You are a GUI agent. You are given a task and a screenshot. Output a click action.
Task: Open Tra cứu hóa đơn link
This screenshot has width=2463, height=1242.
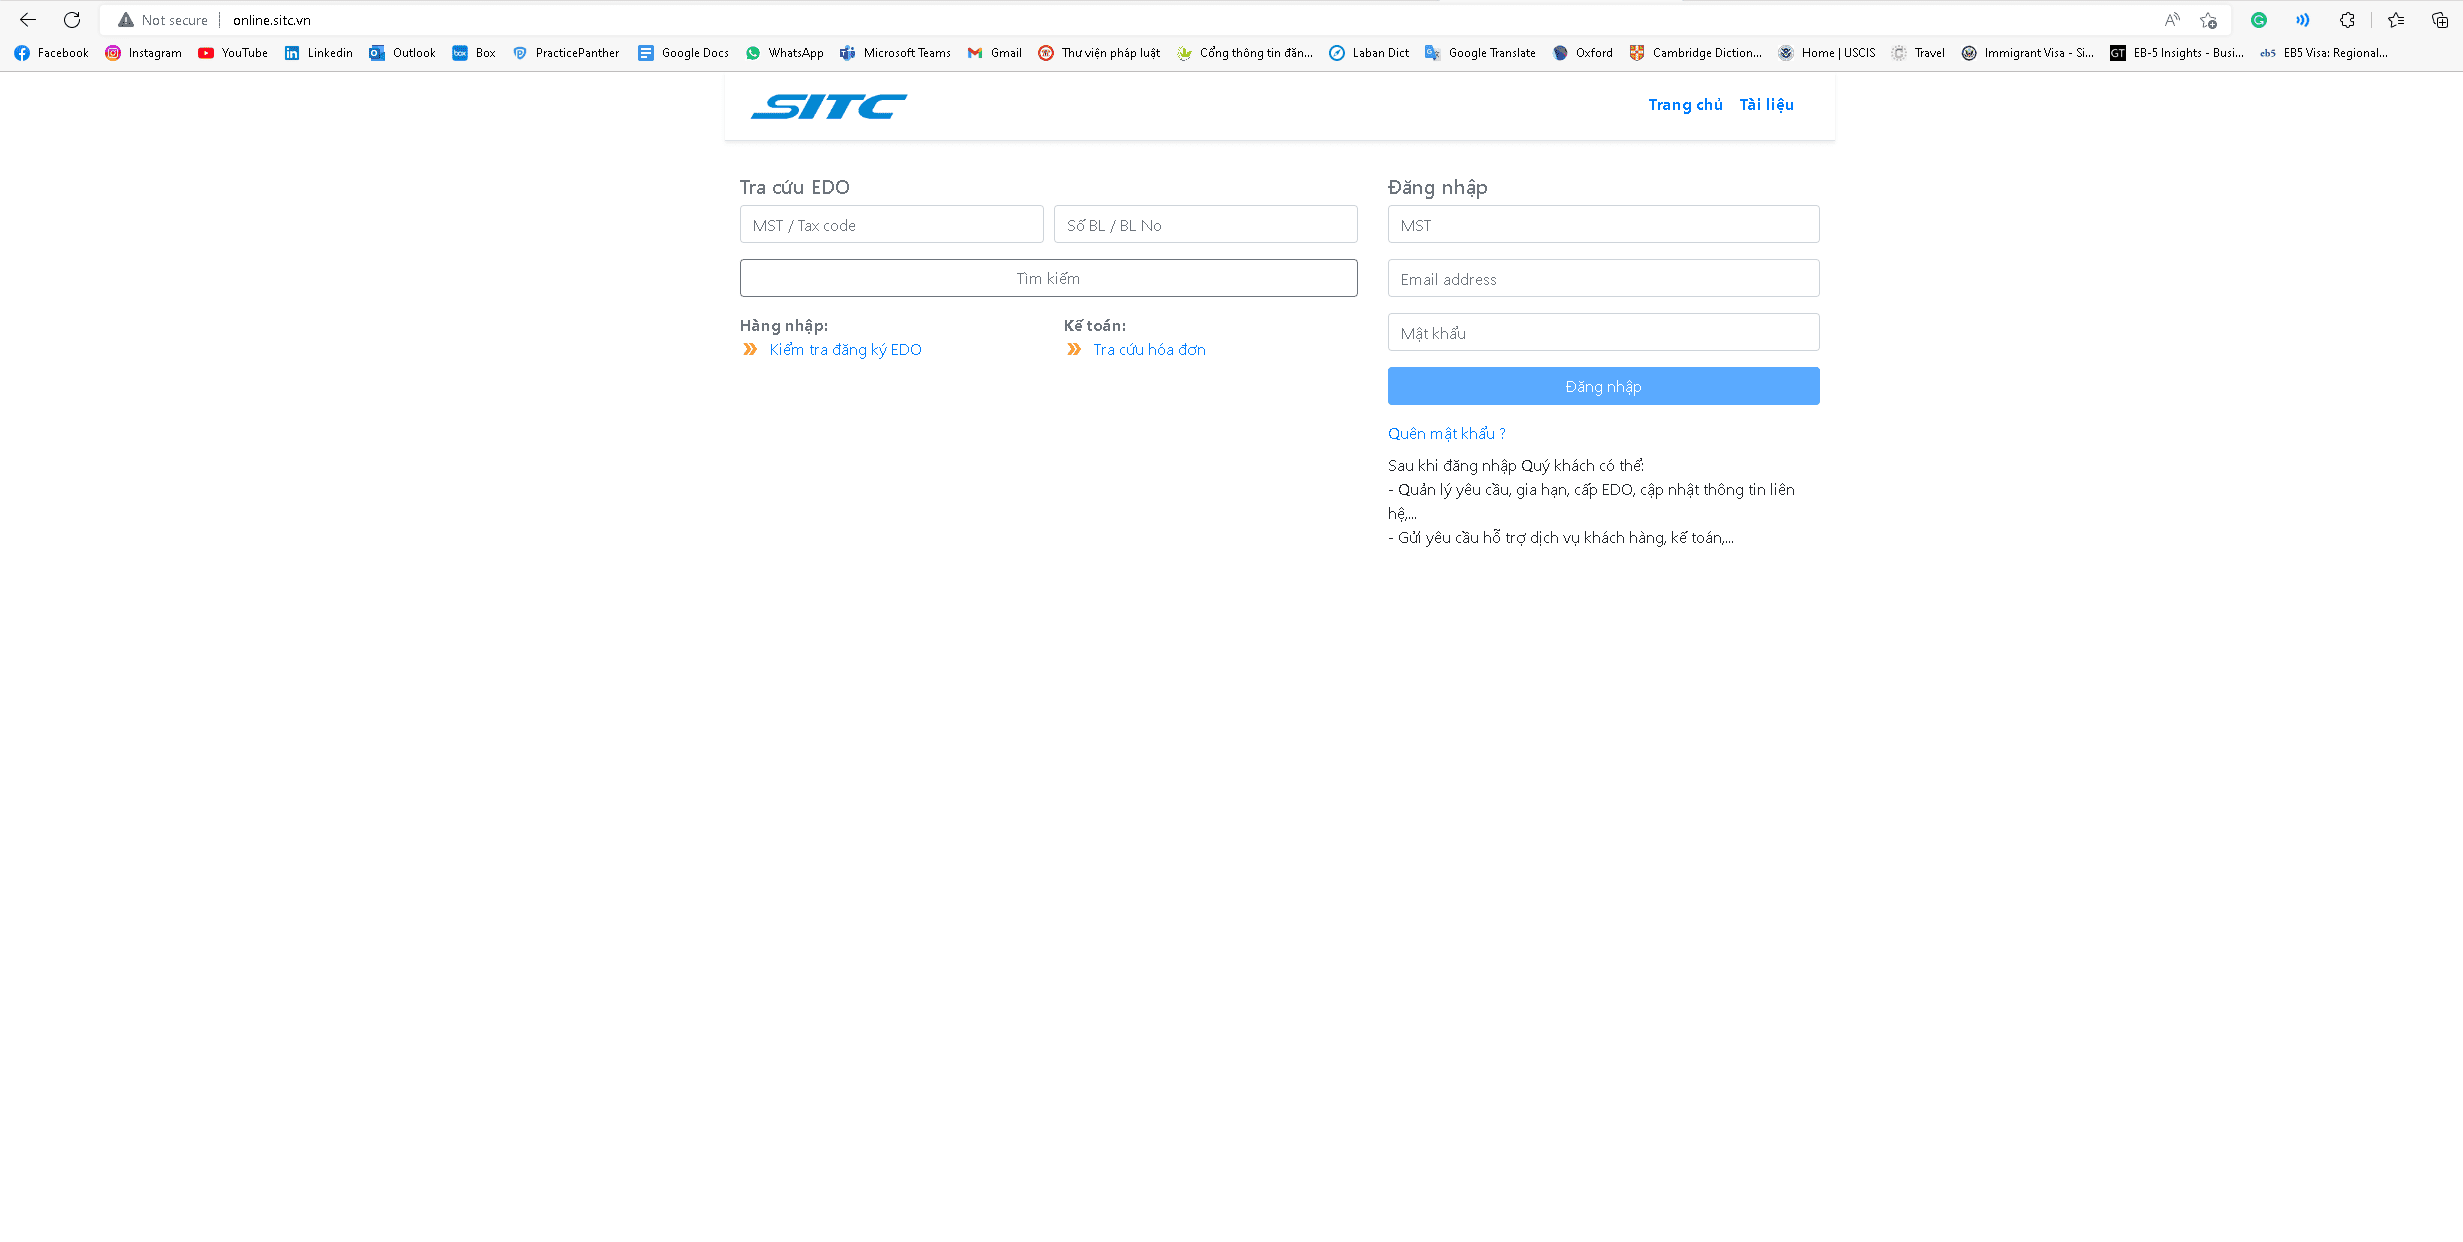[x=1149, y=350]
